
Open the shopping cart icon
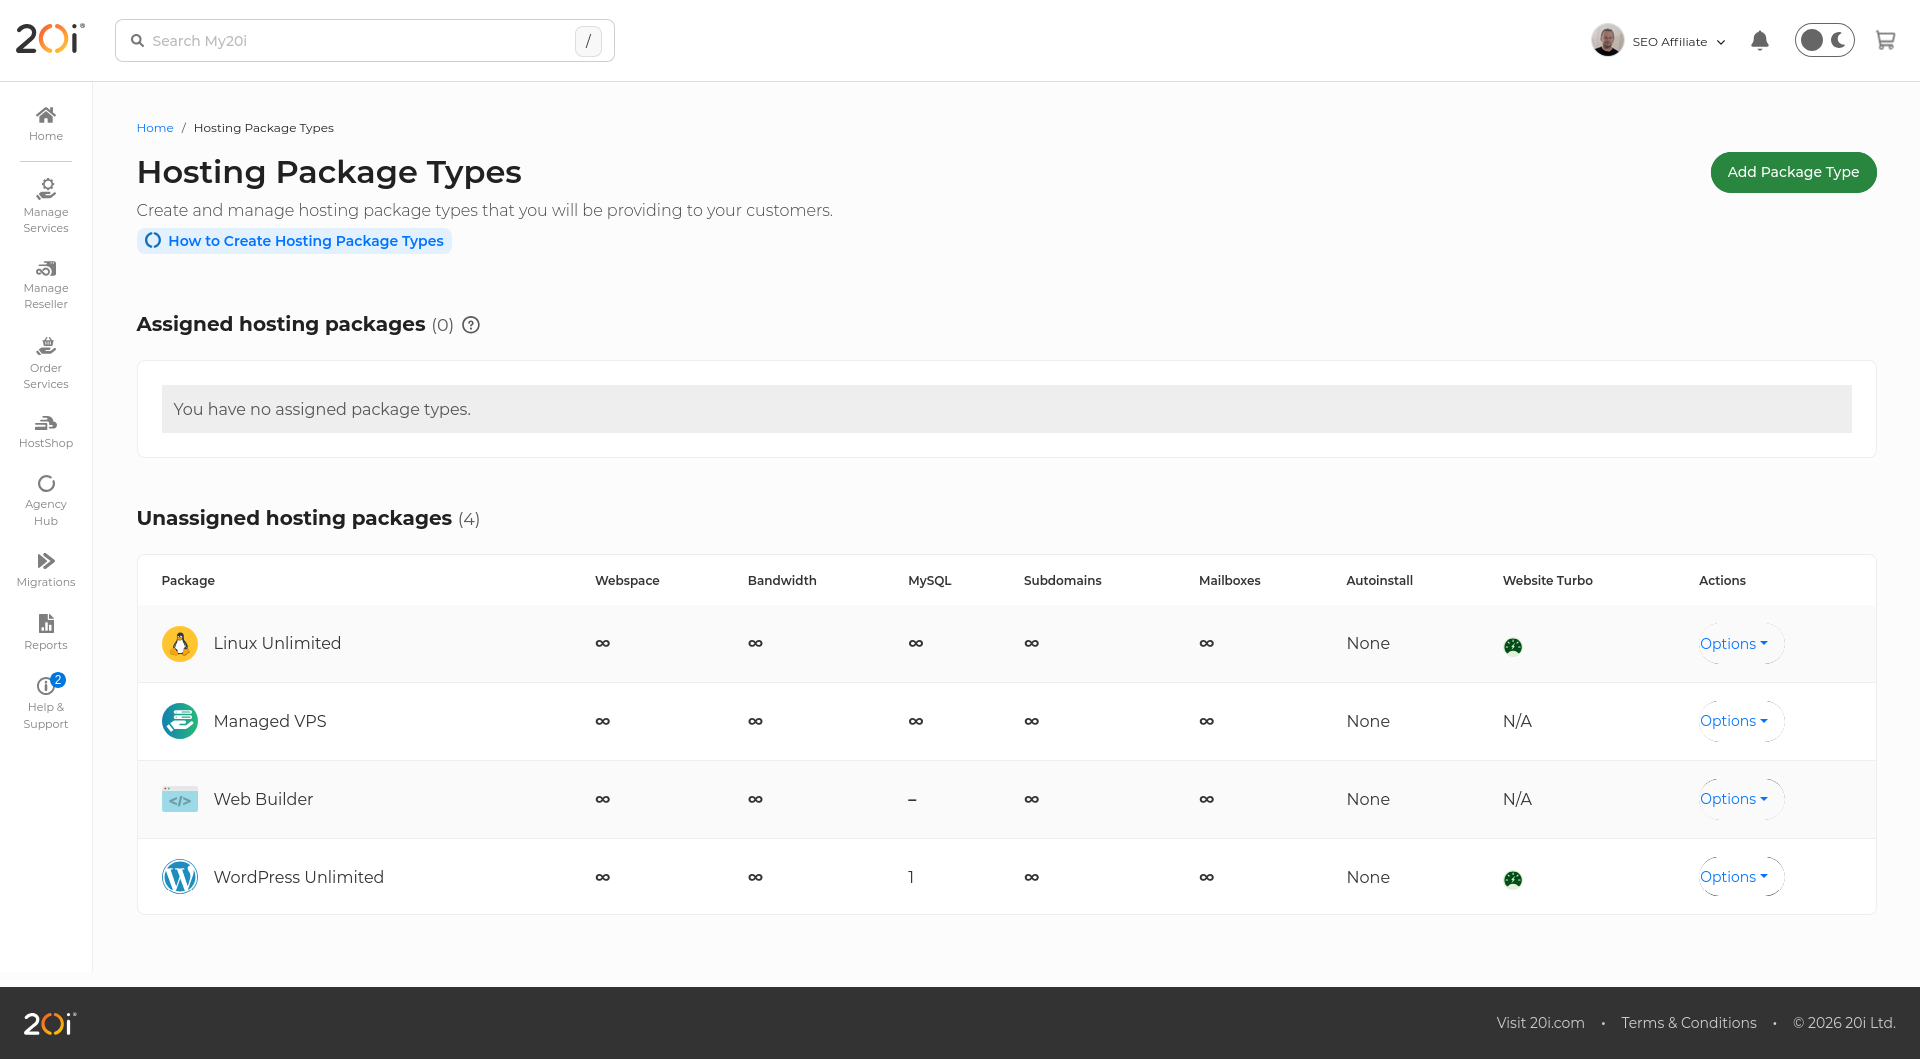coord(1885,41)
